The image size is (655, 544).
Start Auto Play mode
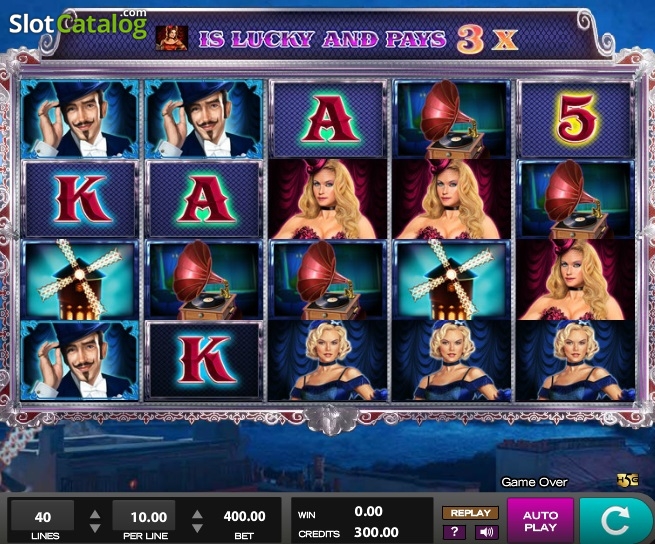tap(540, 521)
